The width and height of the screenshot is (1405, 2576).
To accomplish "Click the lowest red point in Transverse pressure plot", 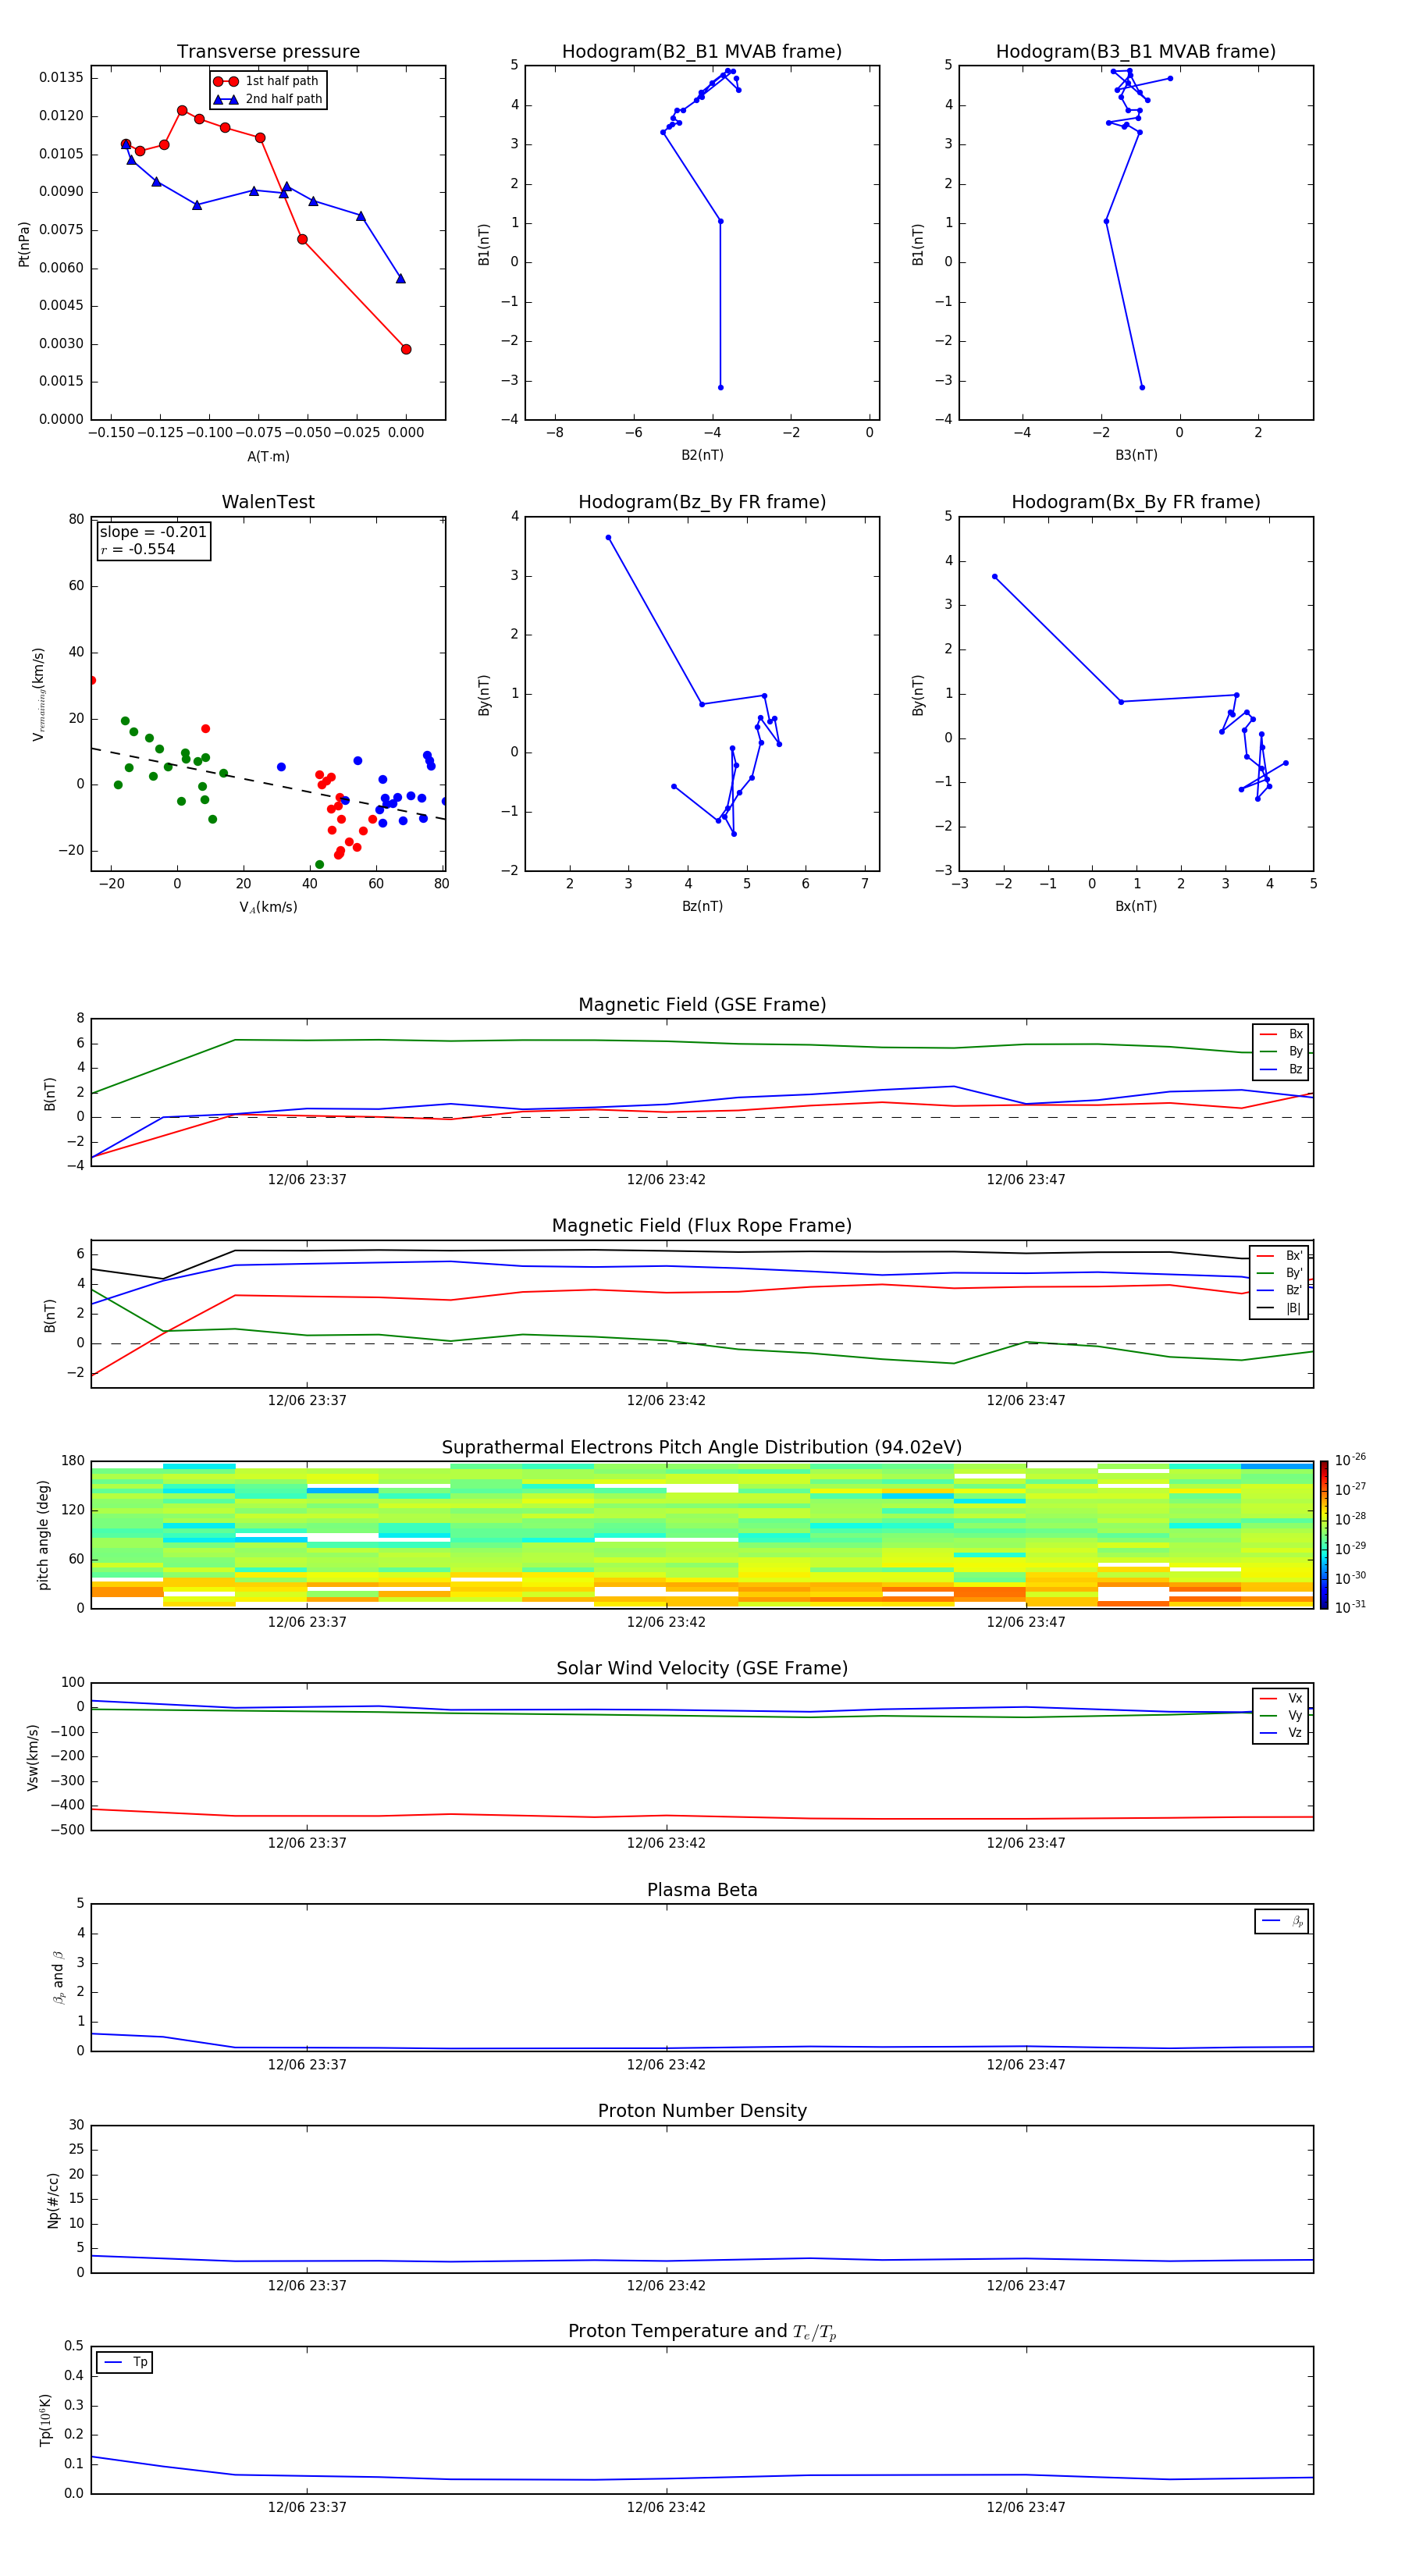I will tap(406, 349).
